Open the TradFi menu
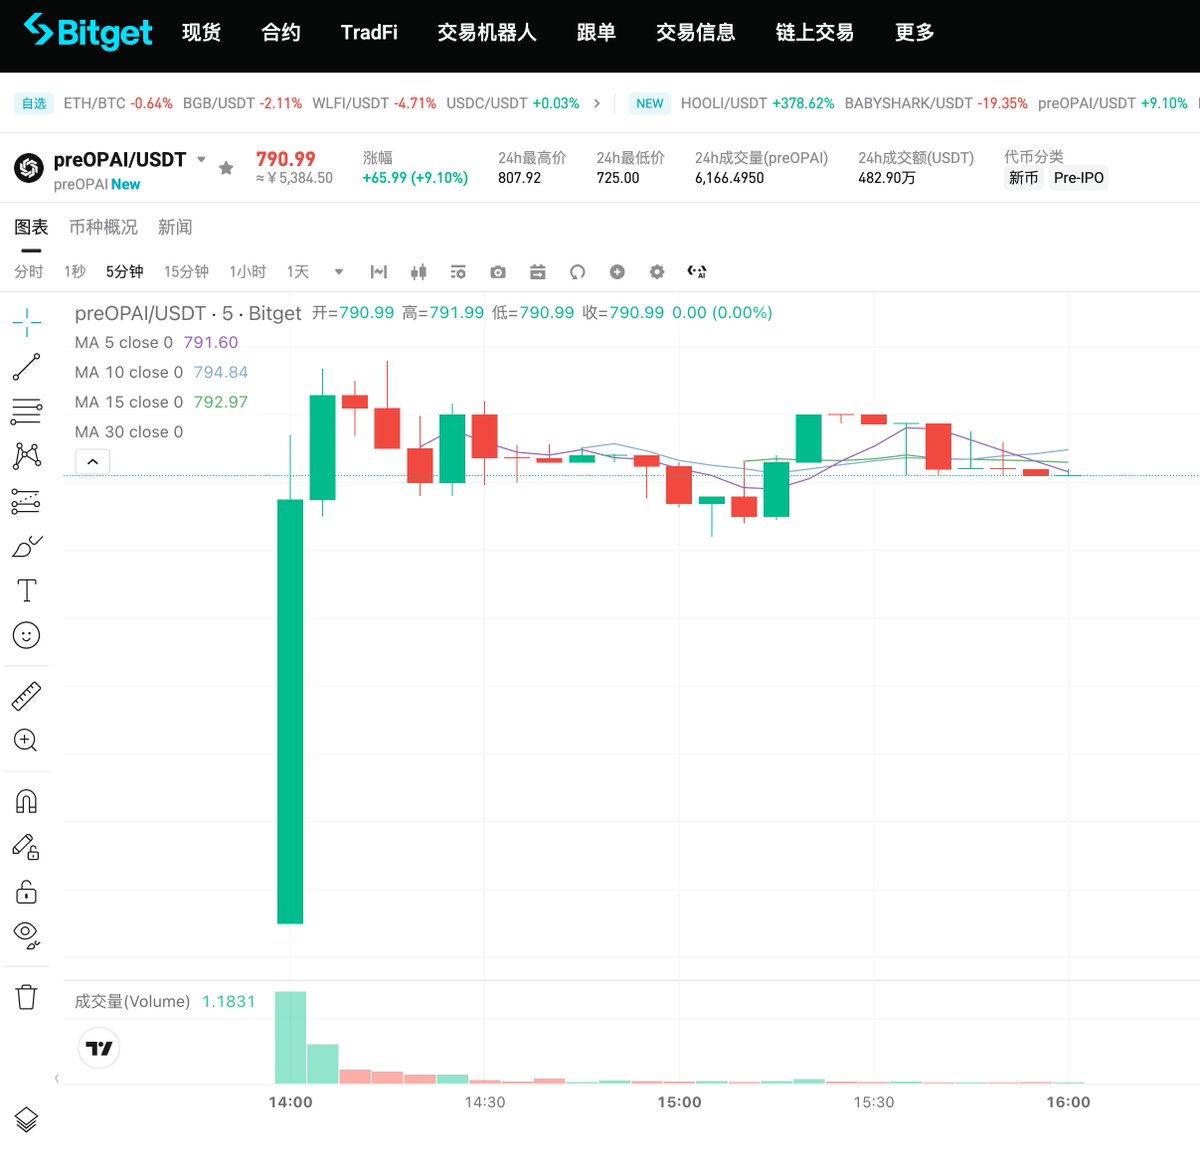The width and height of the screenshot is (1200, 1161). tap(369, 33)
